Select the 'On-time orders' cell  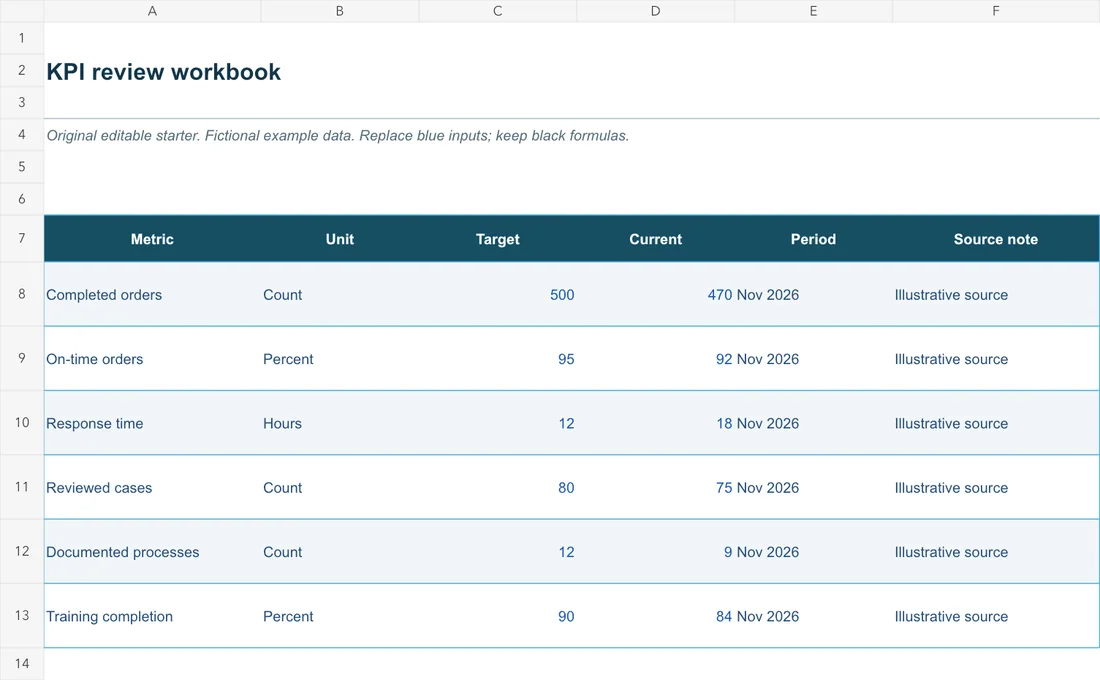click(152, 359)
